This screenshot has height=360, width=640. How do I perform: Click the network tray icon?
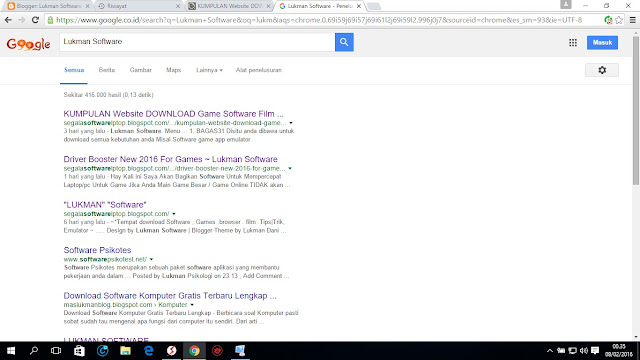pos(572,351)
